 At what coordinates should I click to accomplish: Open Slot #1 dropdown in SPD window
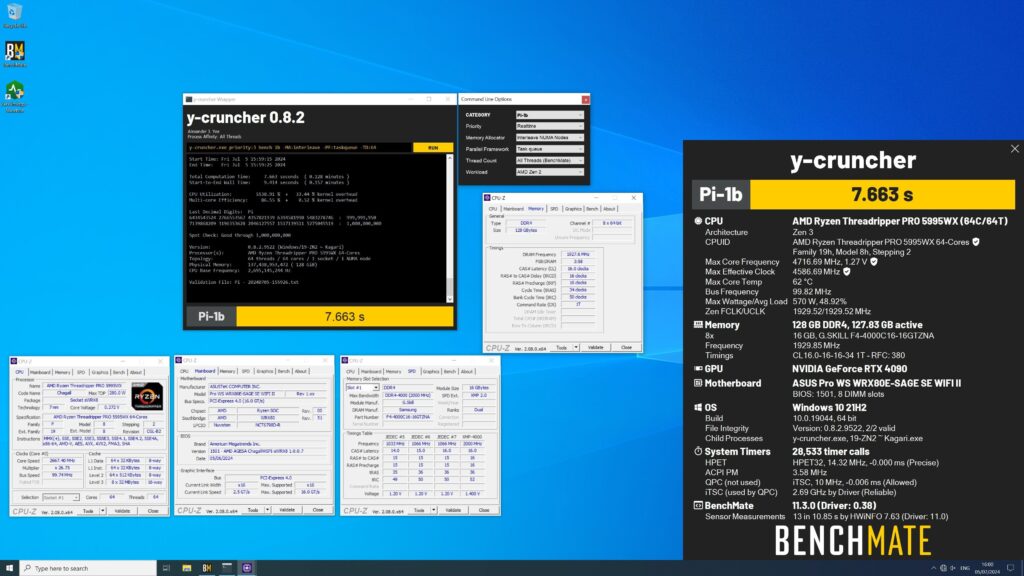point(362,387)
